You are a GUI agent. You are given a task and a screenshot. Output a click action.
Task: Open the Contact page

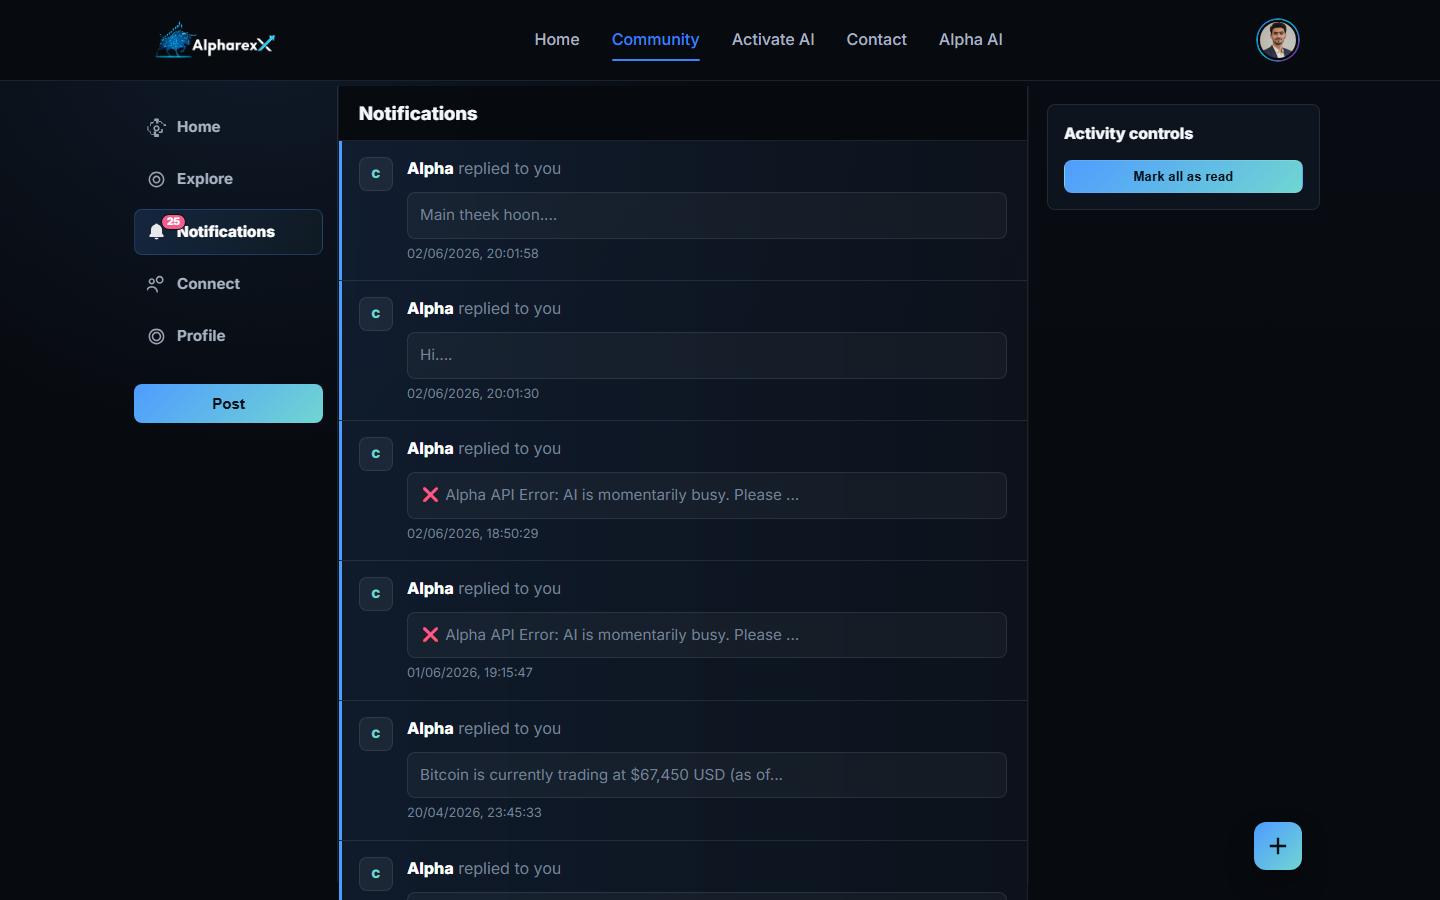click(877, 40)
